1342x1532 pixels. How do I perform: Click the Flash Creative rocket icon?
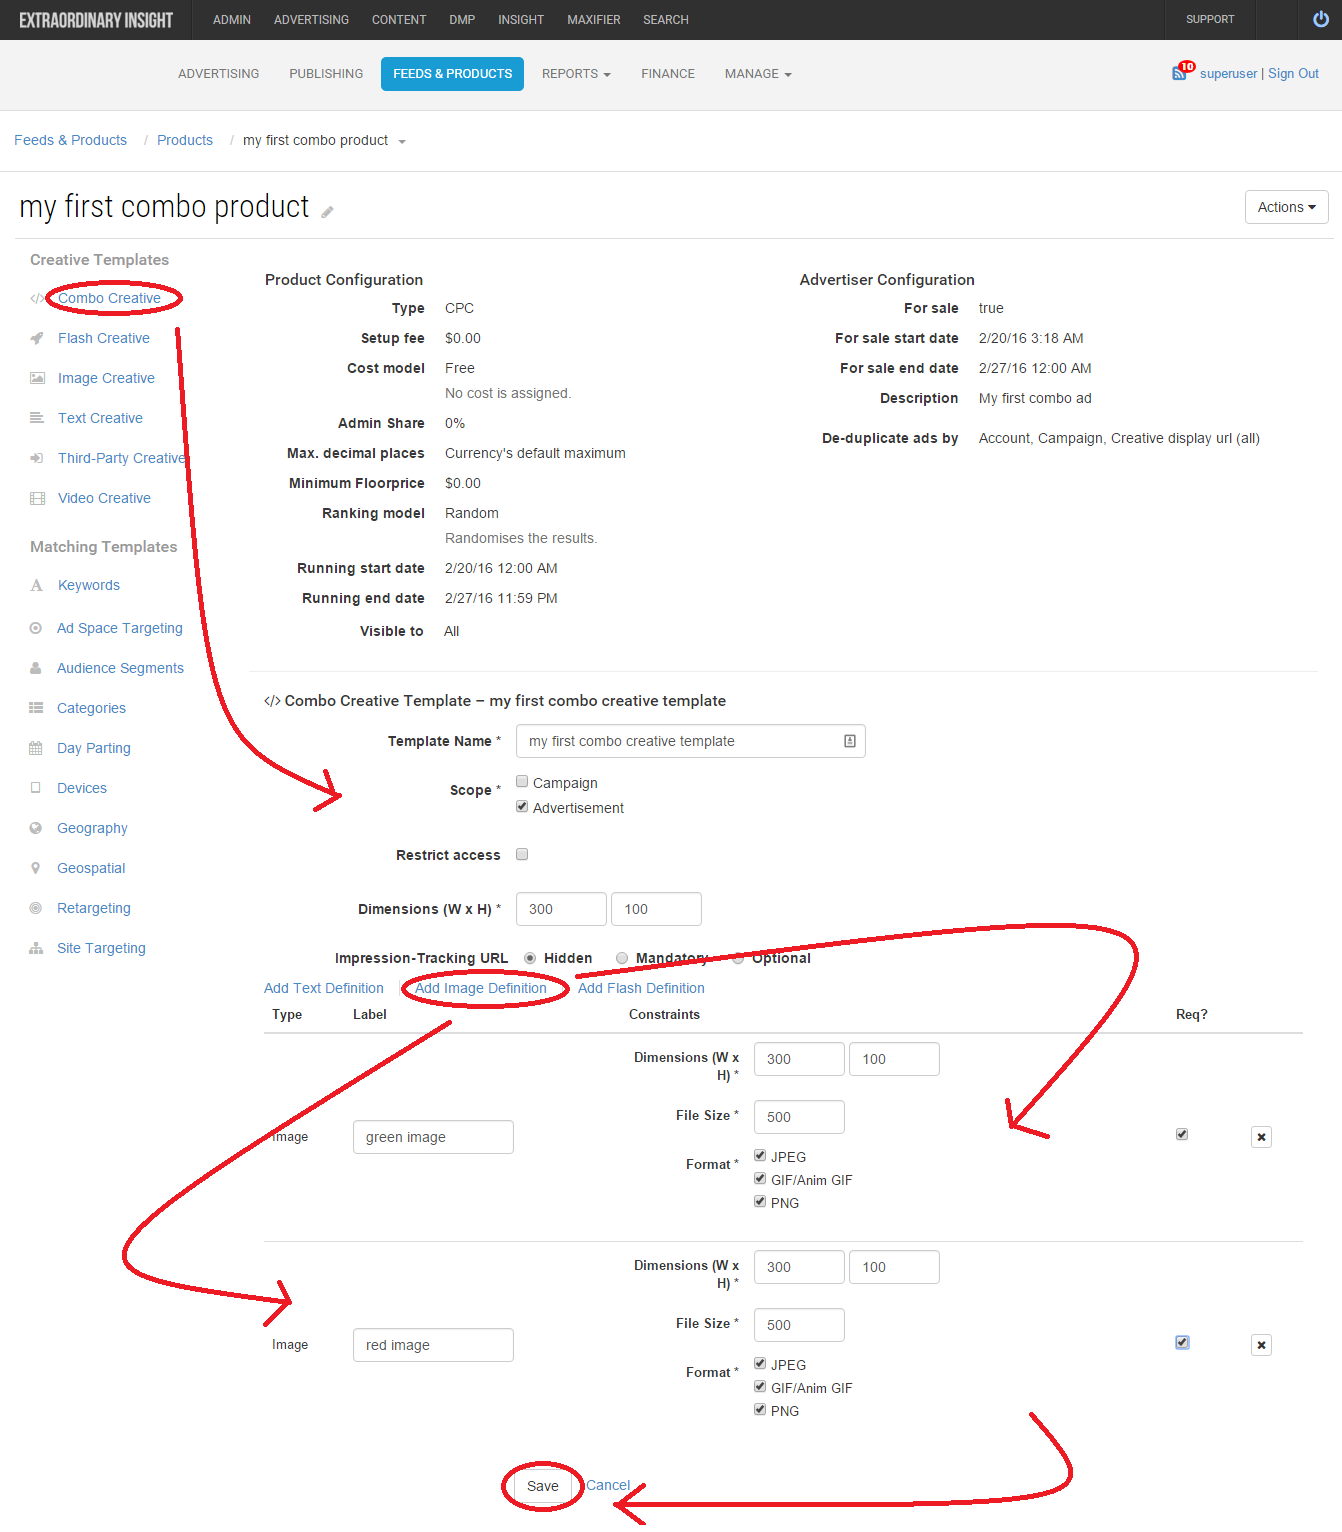[37, 338]
